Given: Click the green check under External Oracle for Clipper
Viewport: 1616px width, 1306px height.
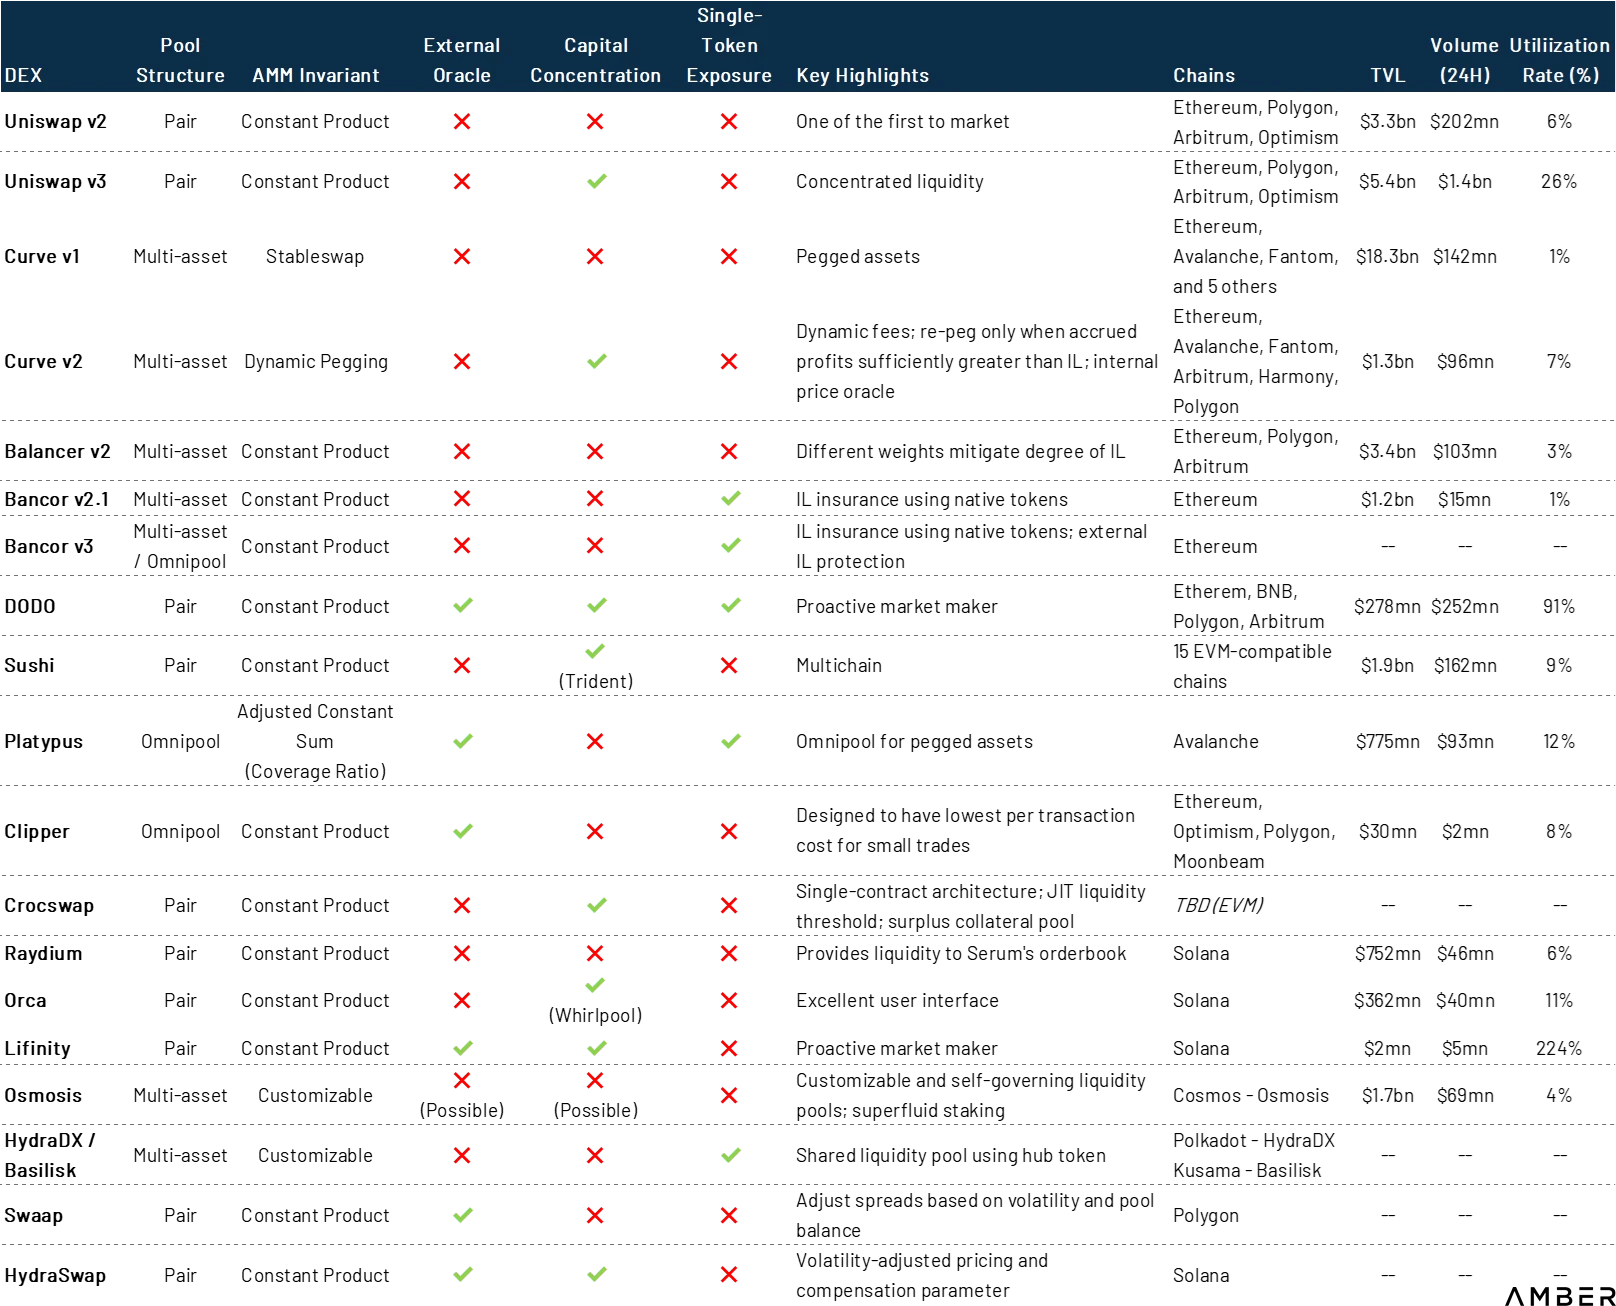Looking at the screenshot, I should click(x=463, y=831).
